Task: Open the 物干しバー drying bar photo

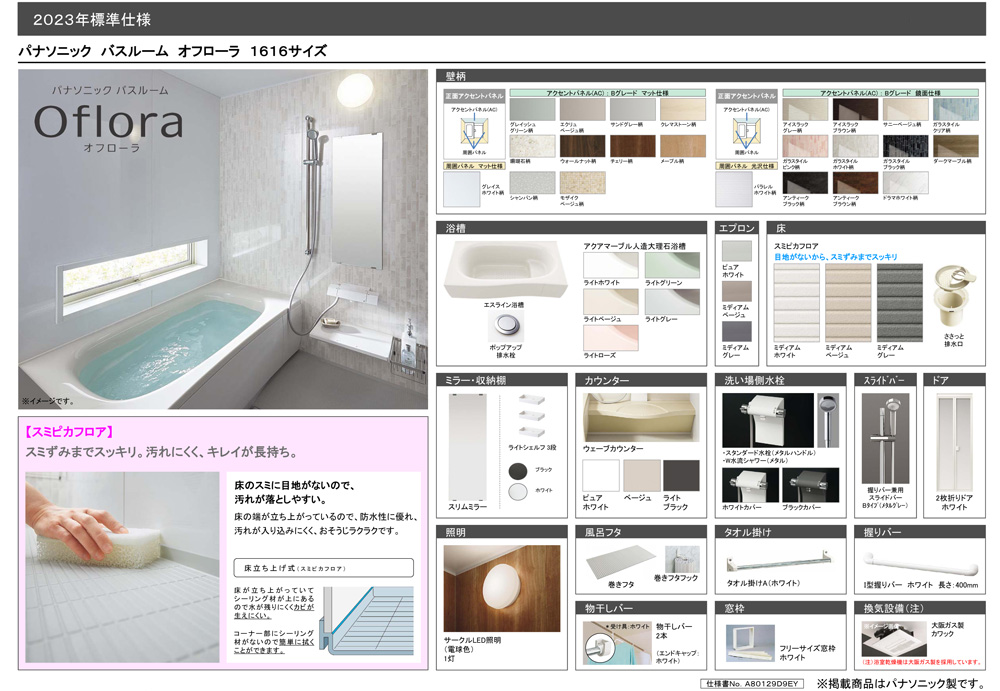Action: [616, 644]
